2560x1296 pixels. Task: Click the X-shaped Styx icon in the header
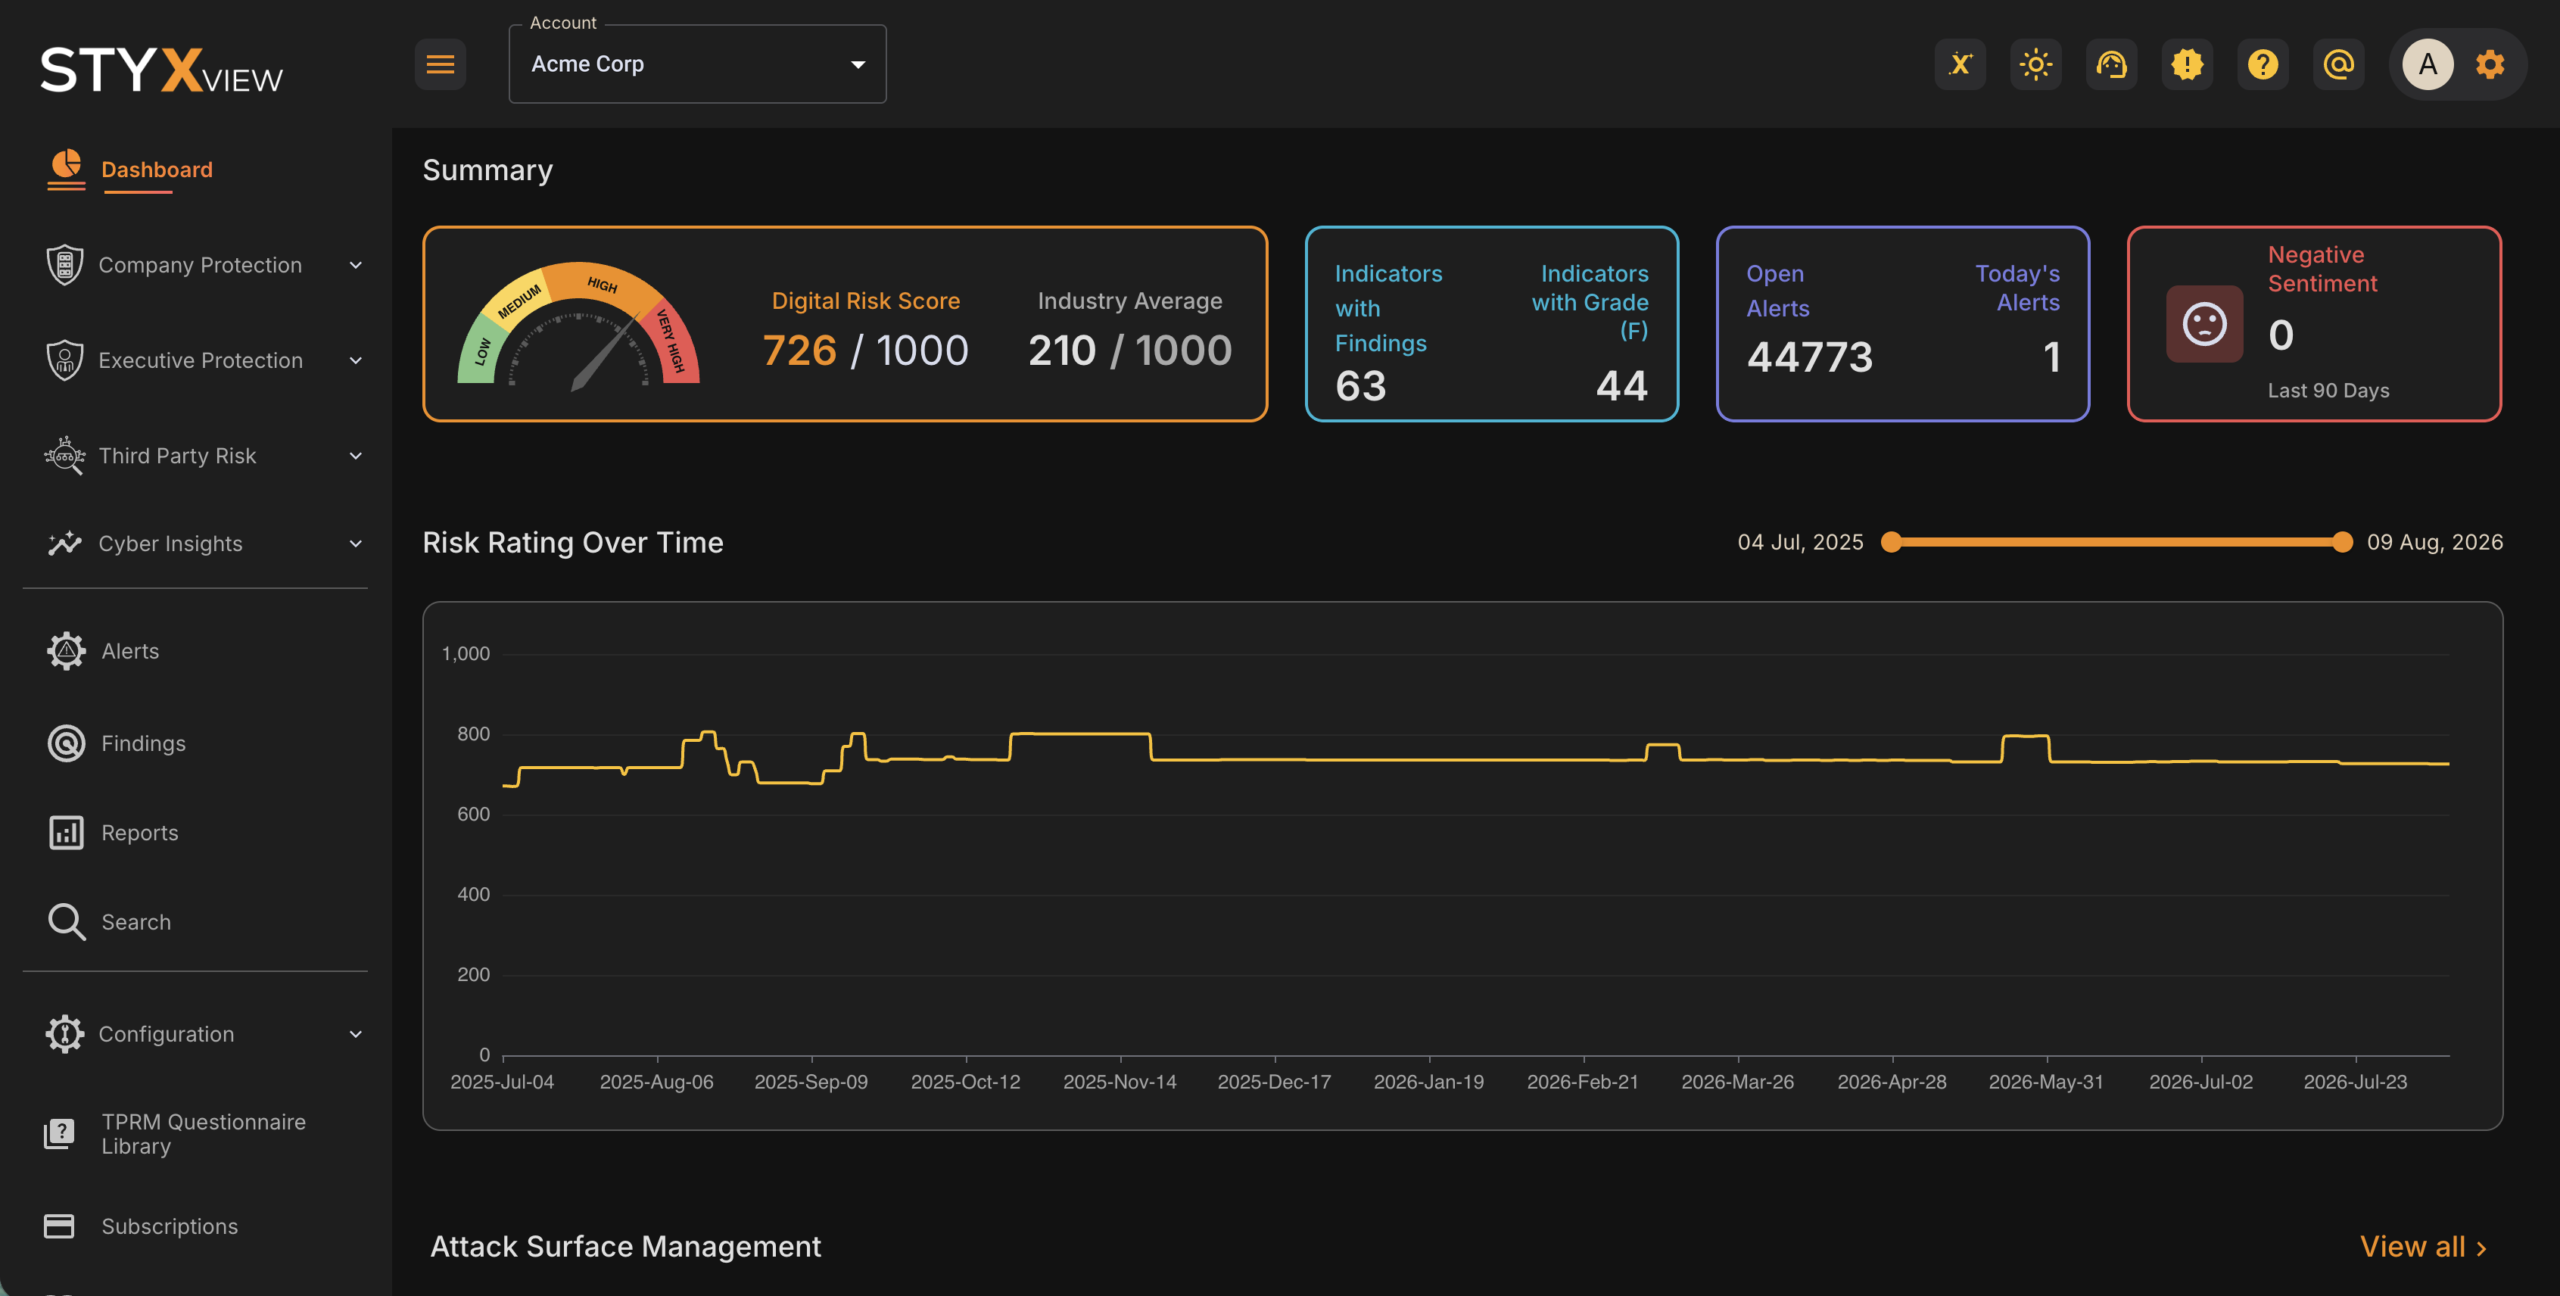[x=1960, y=65]
